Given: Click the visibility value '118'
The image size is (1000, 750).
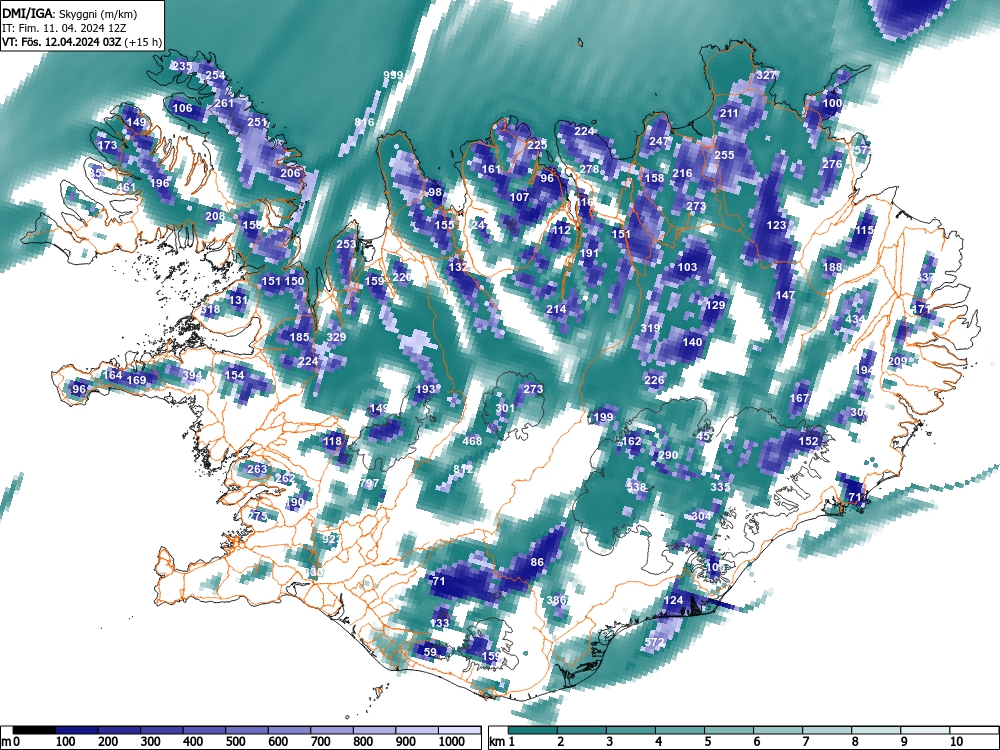Looking at the screenshot, I should [332, 441].
